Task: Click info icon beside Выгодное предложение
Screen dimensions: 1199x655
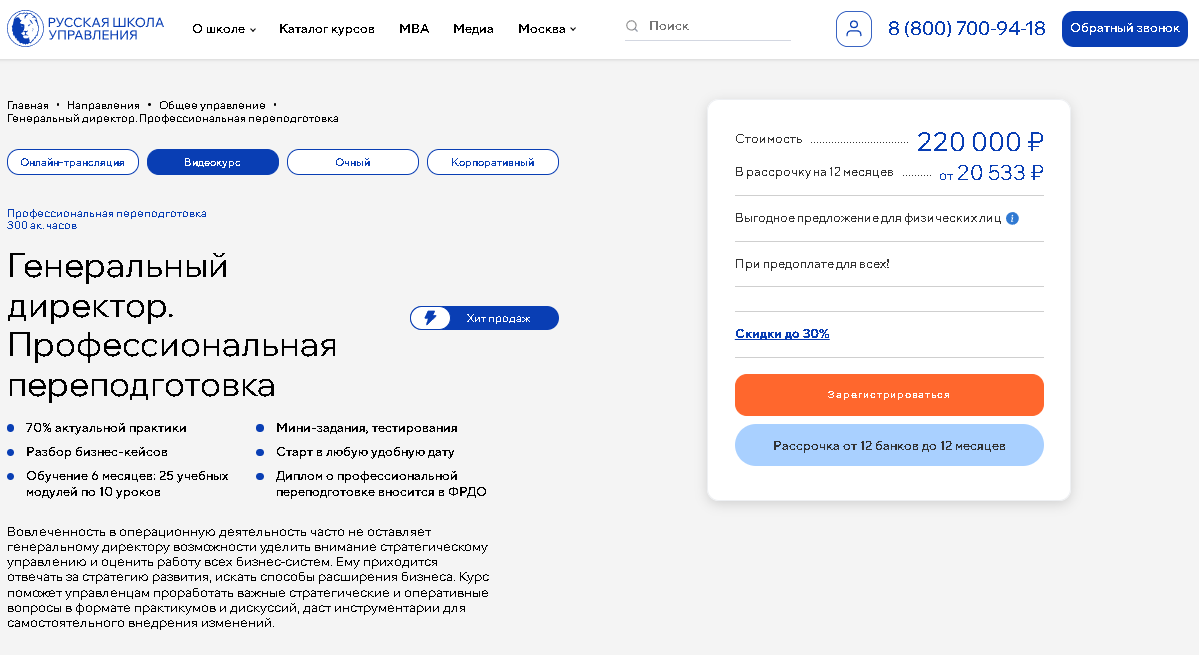Action: 1012,219
